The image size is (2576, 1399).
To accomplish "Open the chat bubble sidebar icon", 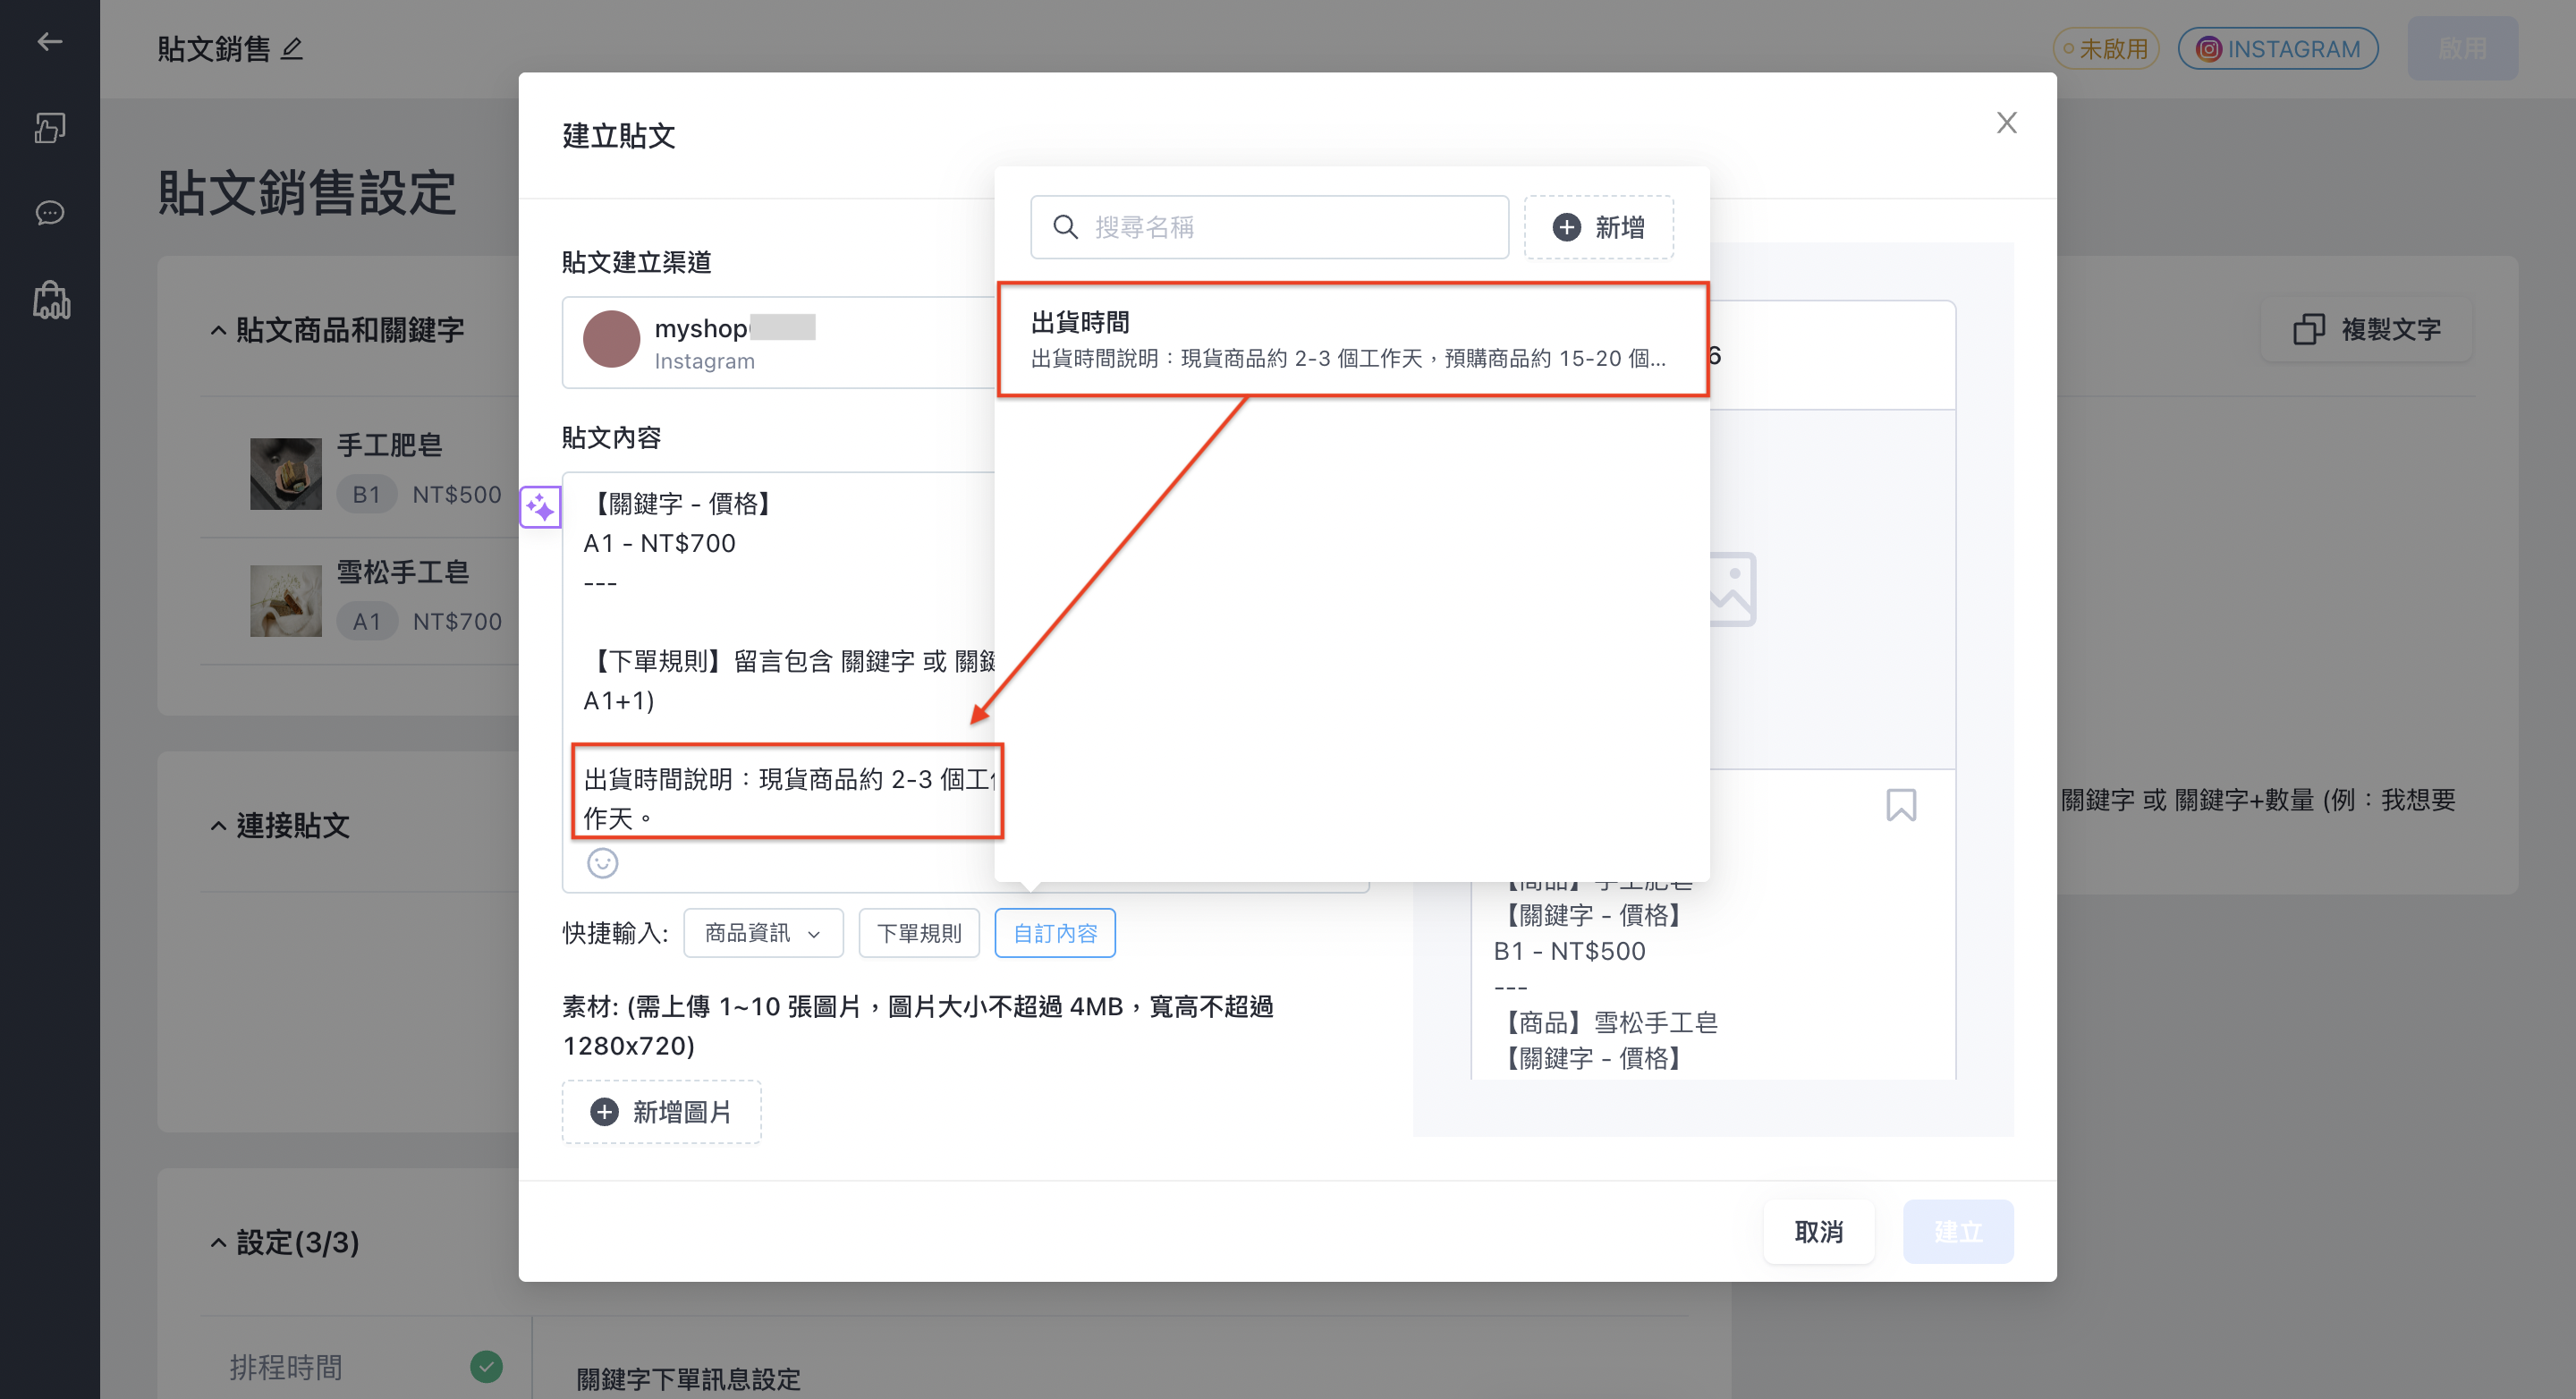I will click(49, 213).
